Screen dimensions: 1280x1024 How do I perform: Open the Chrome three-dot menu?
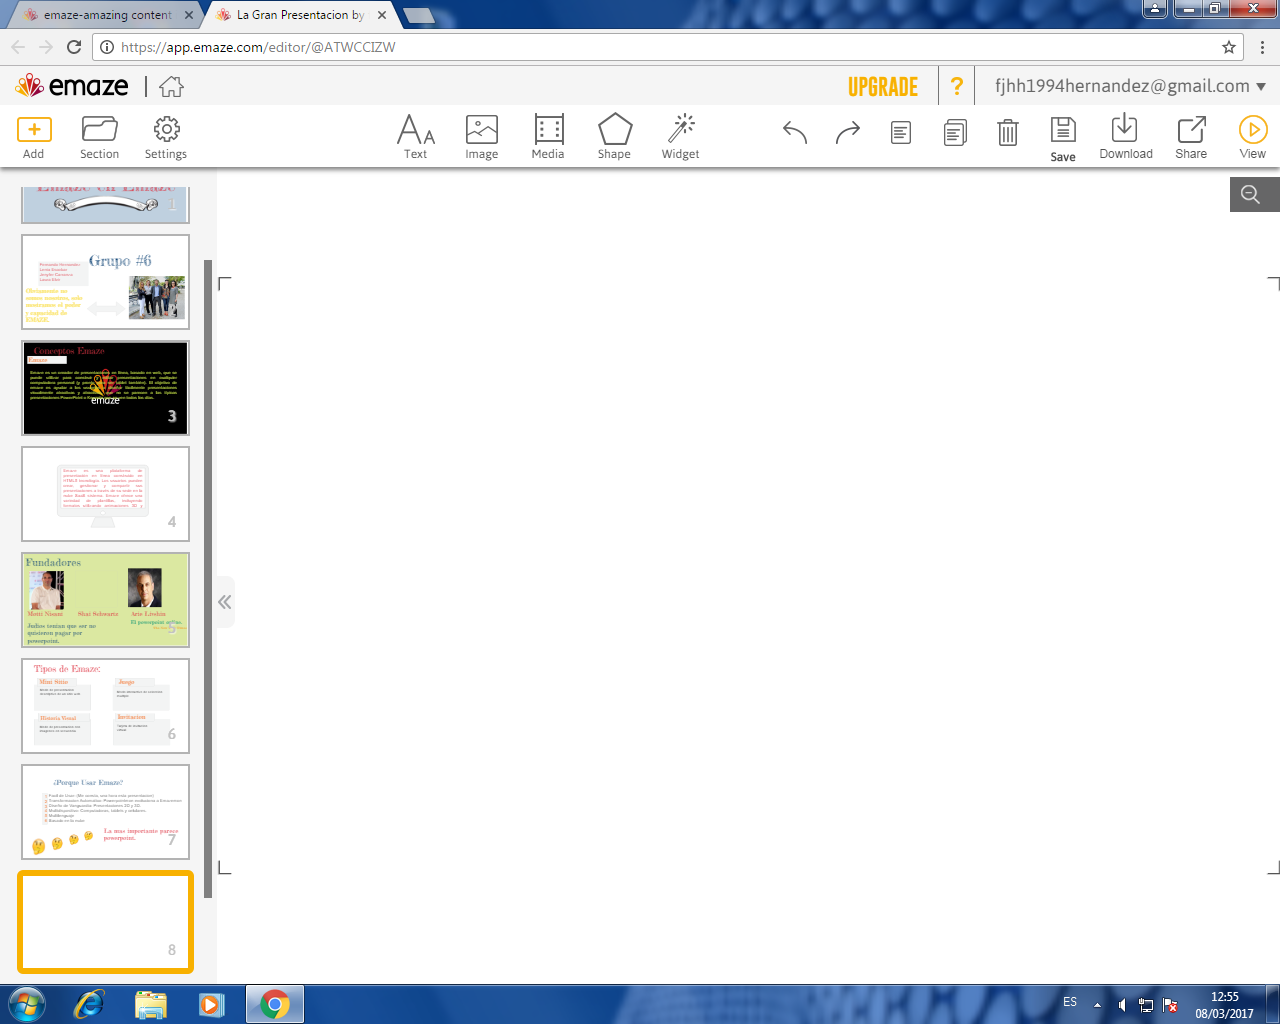(x=1262, y=47)
